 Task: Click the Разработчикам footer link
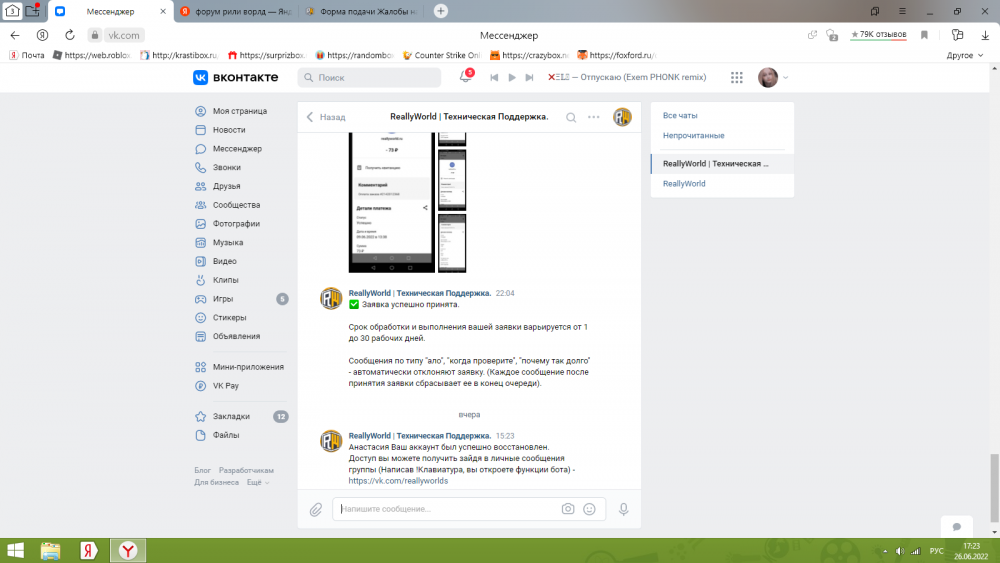(246, 471)
